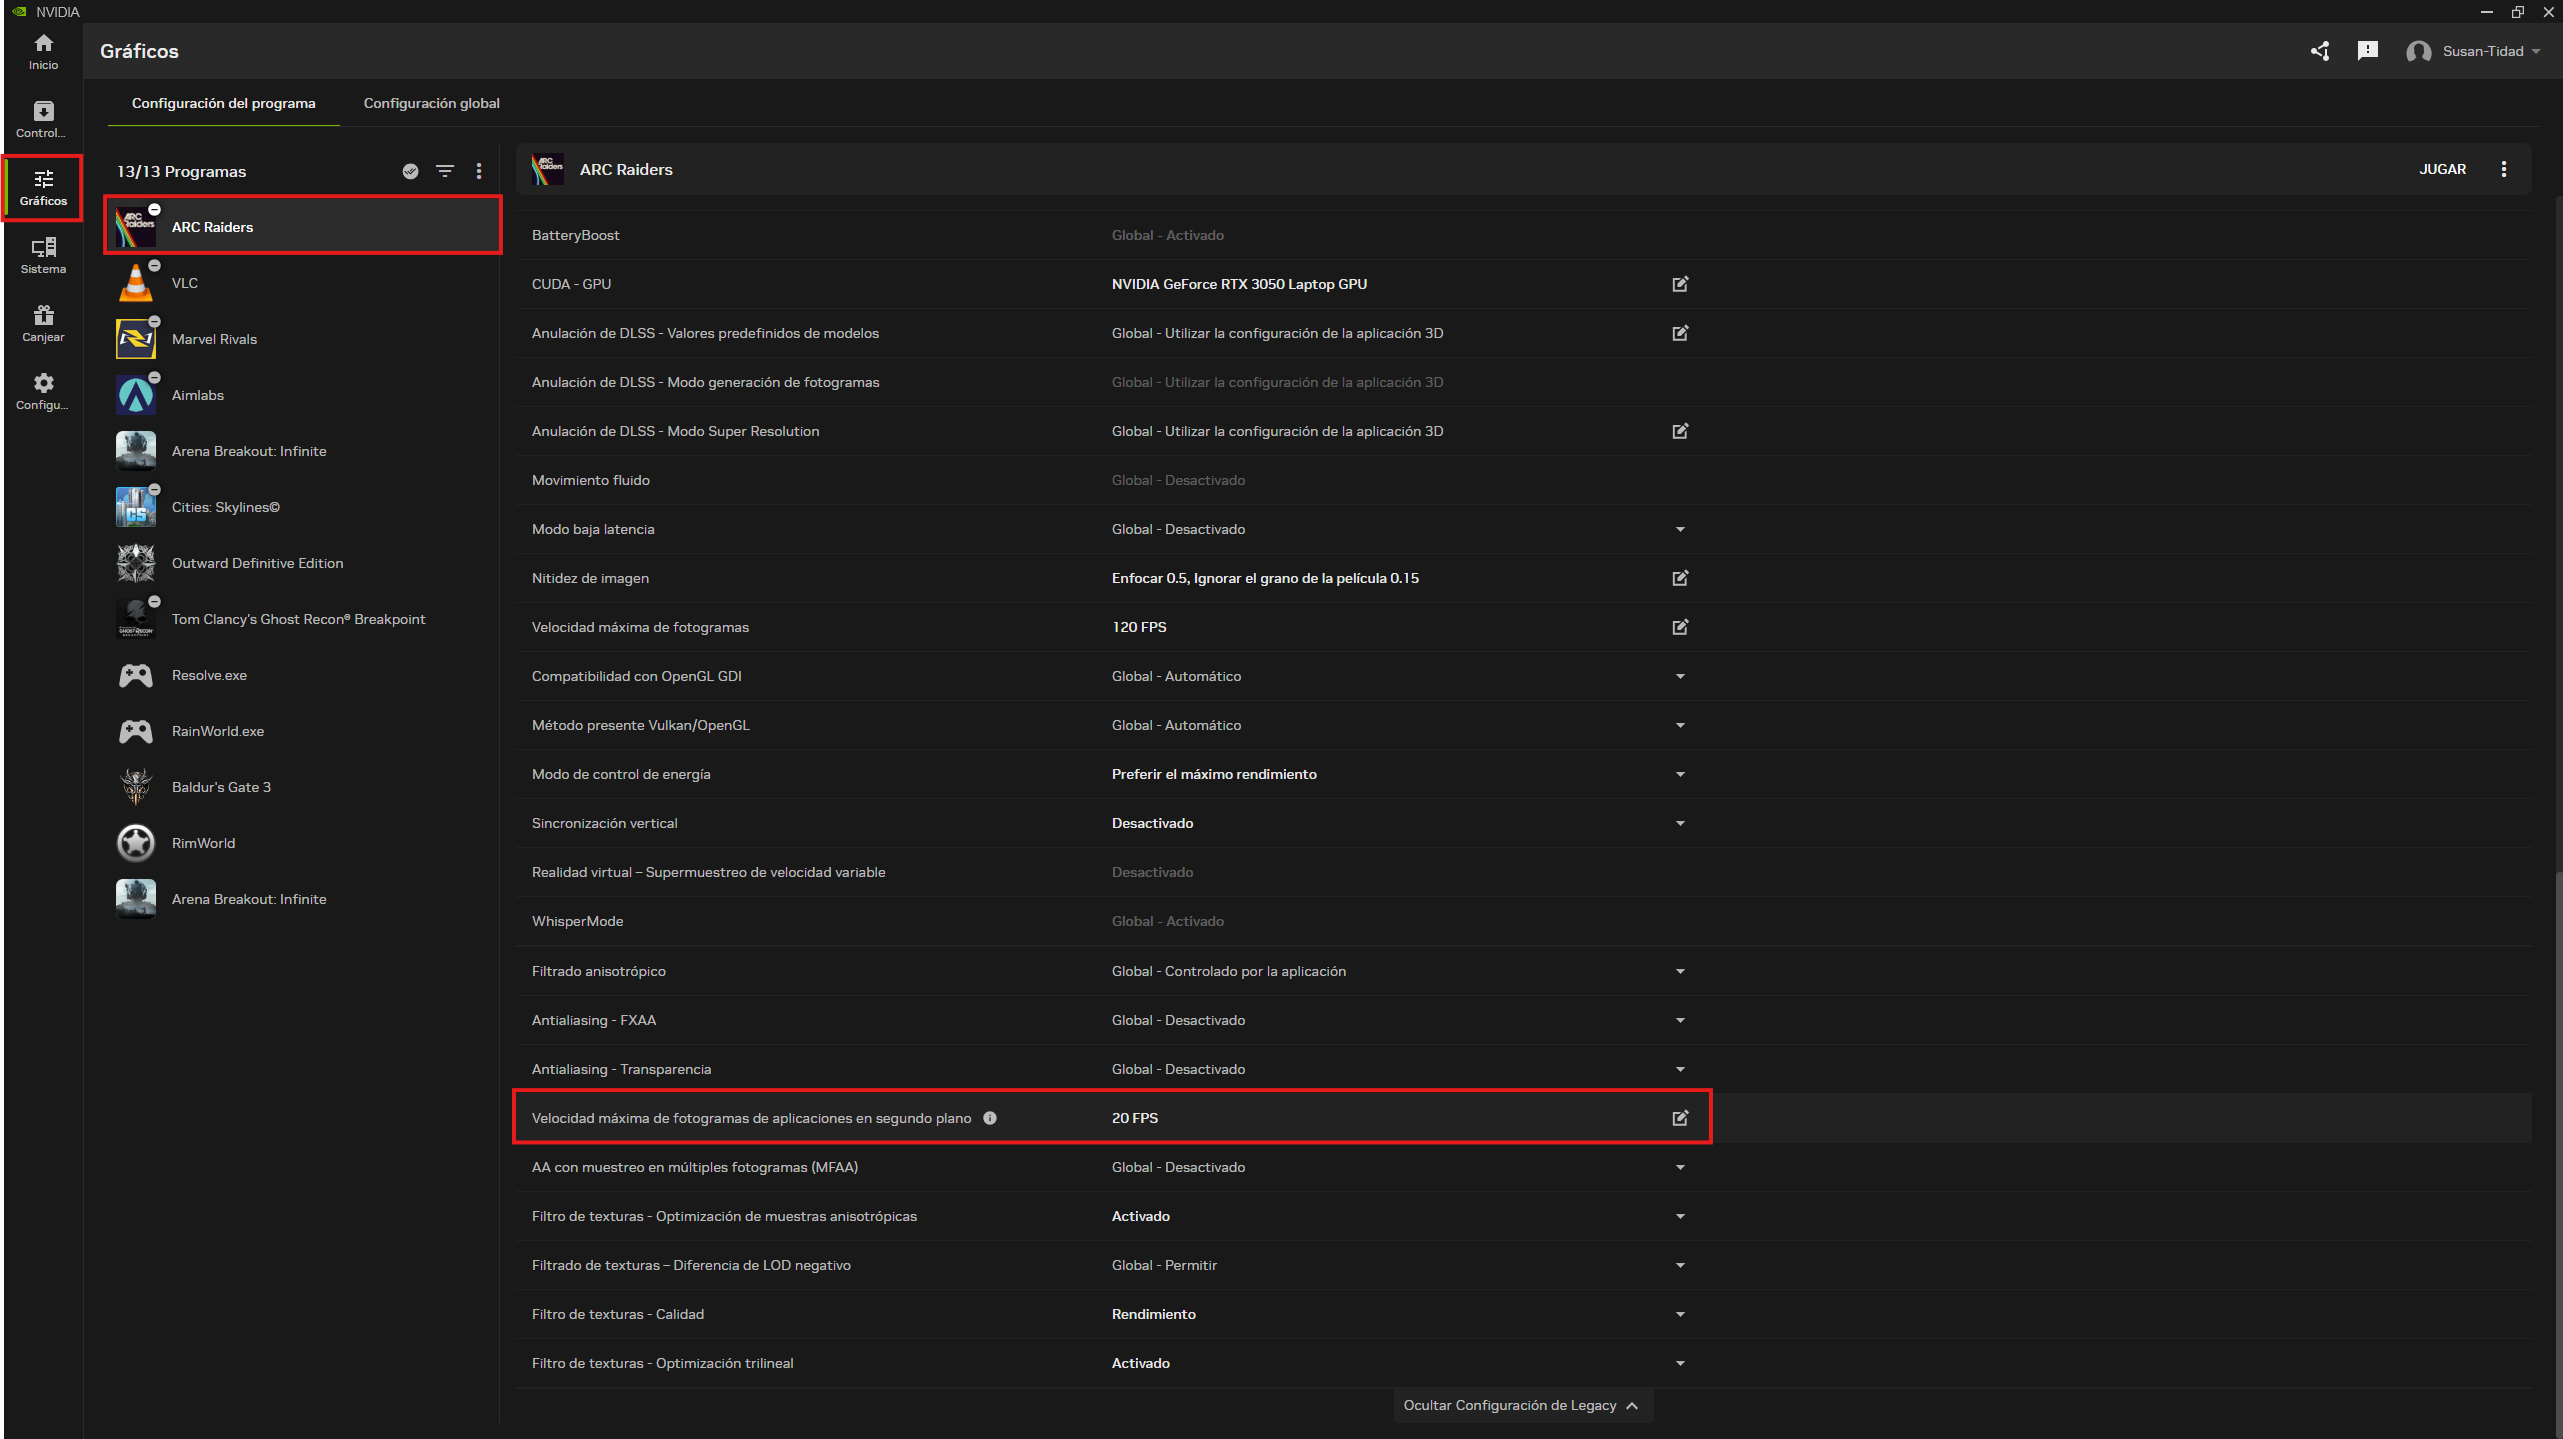The height and width of the screenshot is (1439, 2563).
Task: Open the Controladores section in sidebar
Action: coord(43,119)
